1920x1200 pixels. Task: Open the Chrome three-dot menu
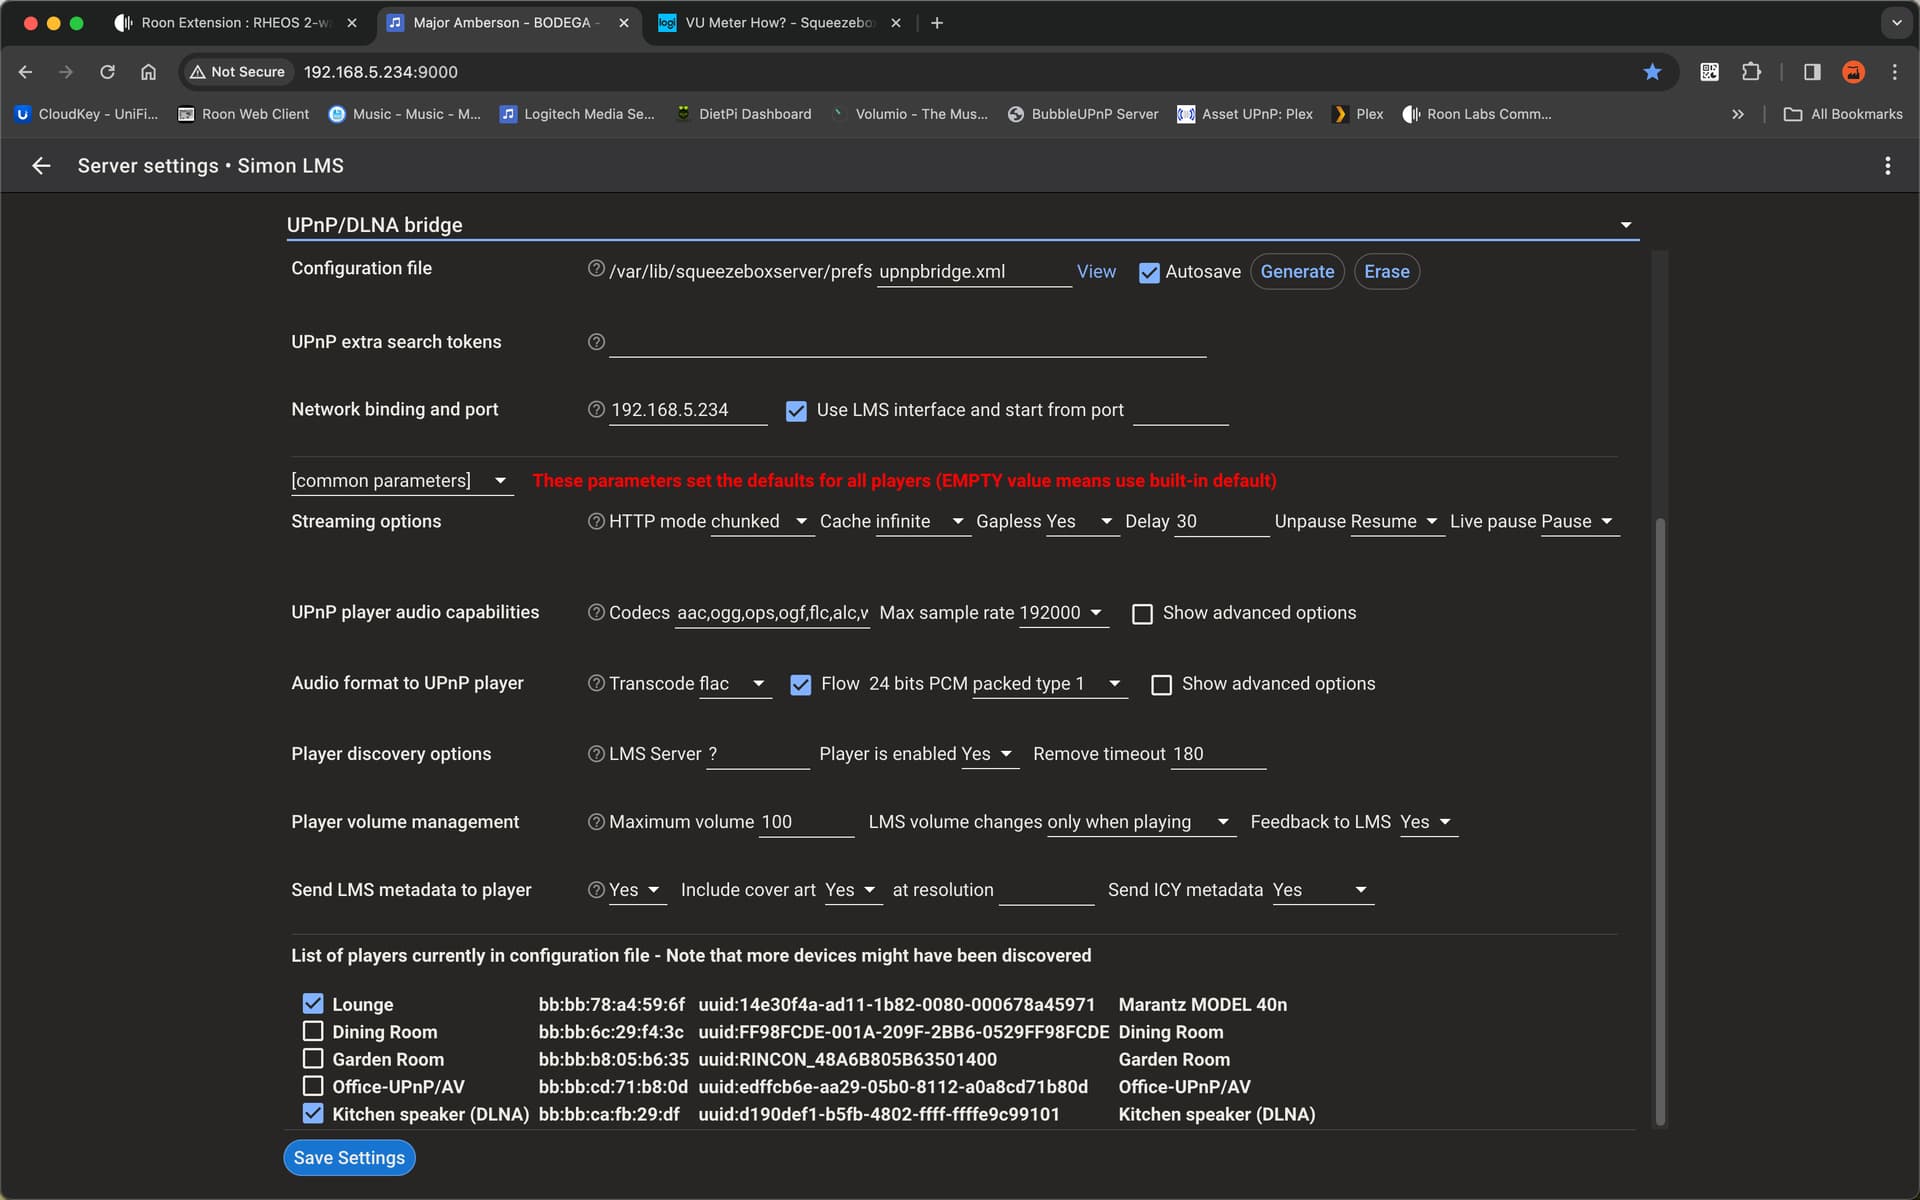(1894, 72)
